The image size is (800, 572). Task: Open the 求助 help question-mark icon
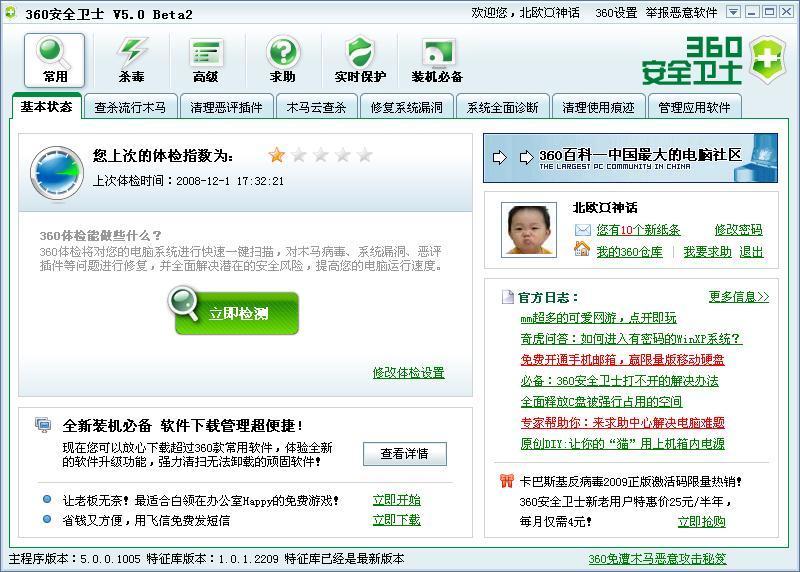tap(282, 52)
